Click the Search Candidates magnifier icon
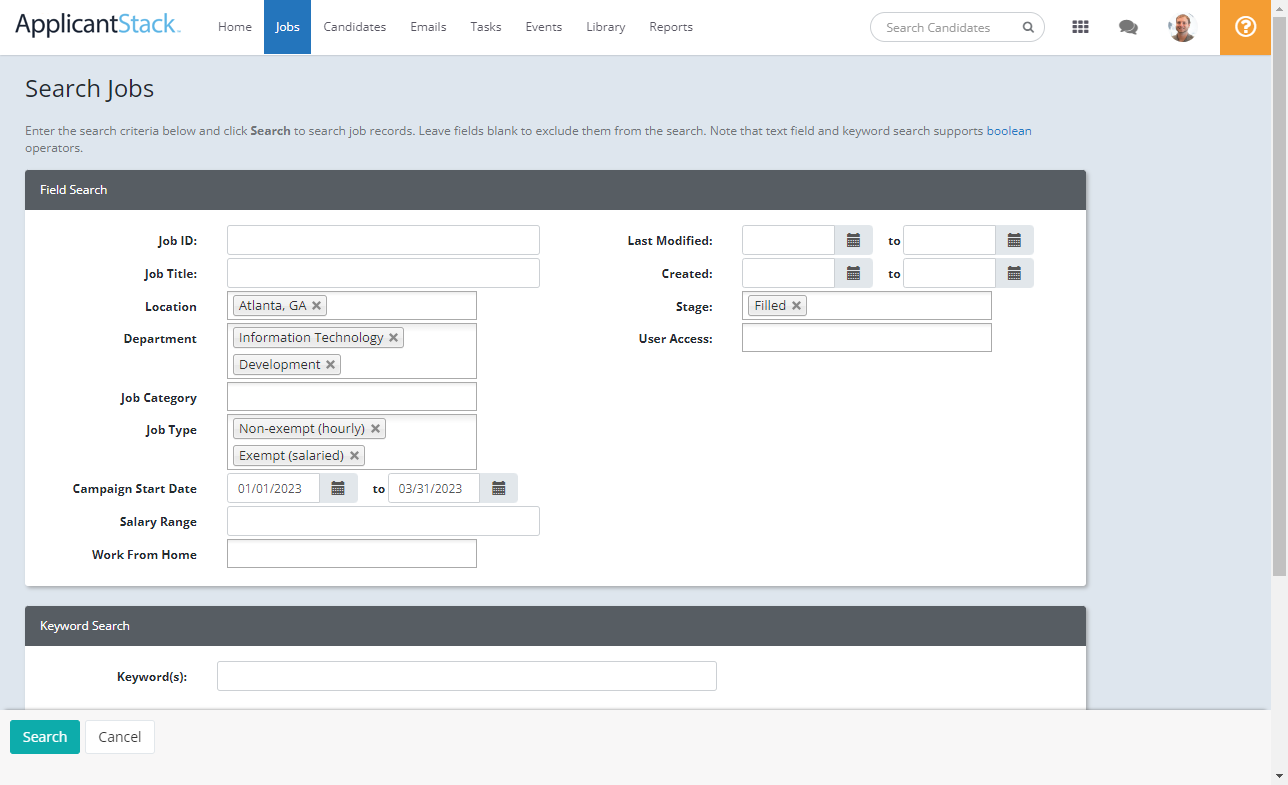This screenshot has height=785, width=1288. click(1028, 27)
